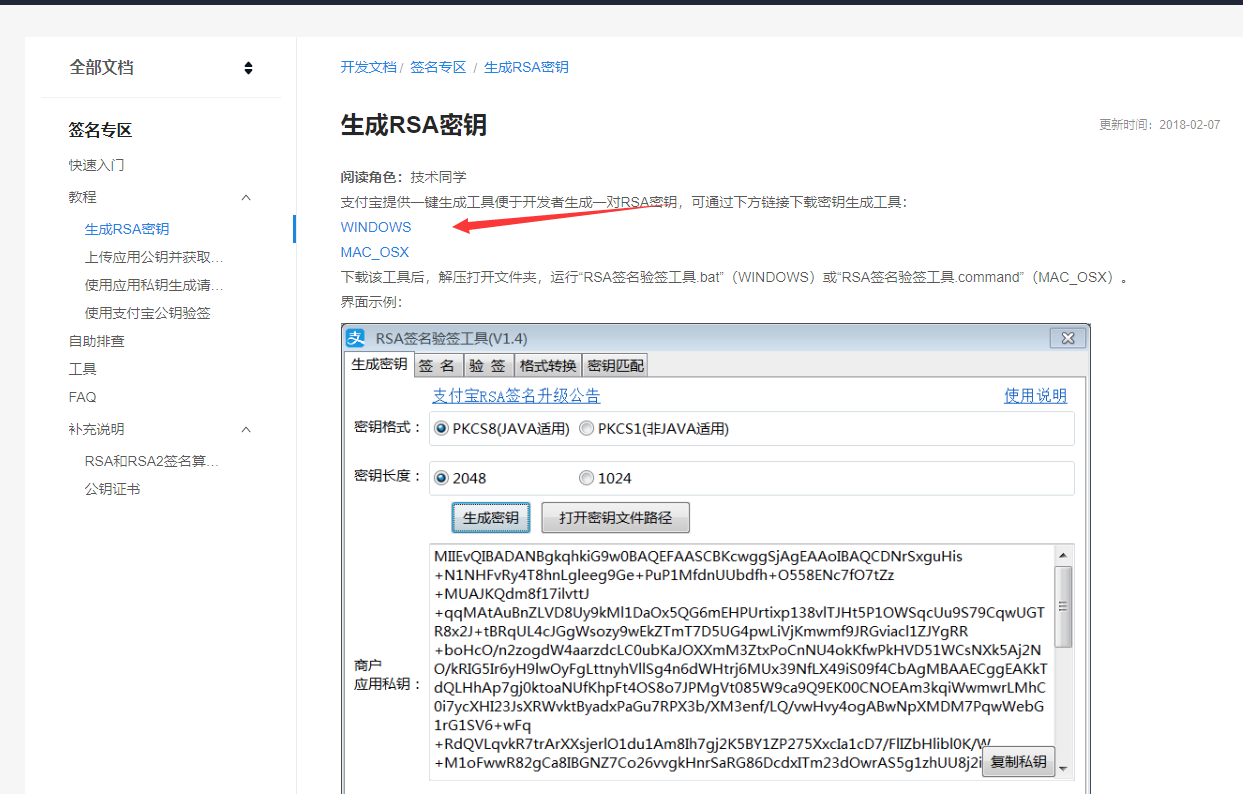This screenshot has width=1243, height=794.
Task: Select 2048 key length option
Action: point(441,477)
